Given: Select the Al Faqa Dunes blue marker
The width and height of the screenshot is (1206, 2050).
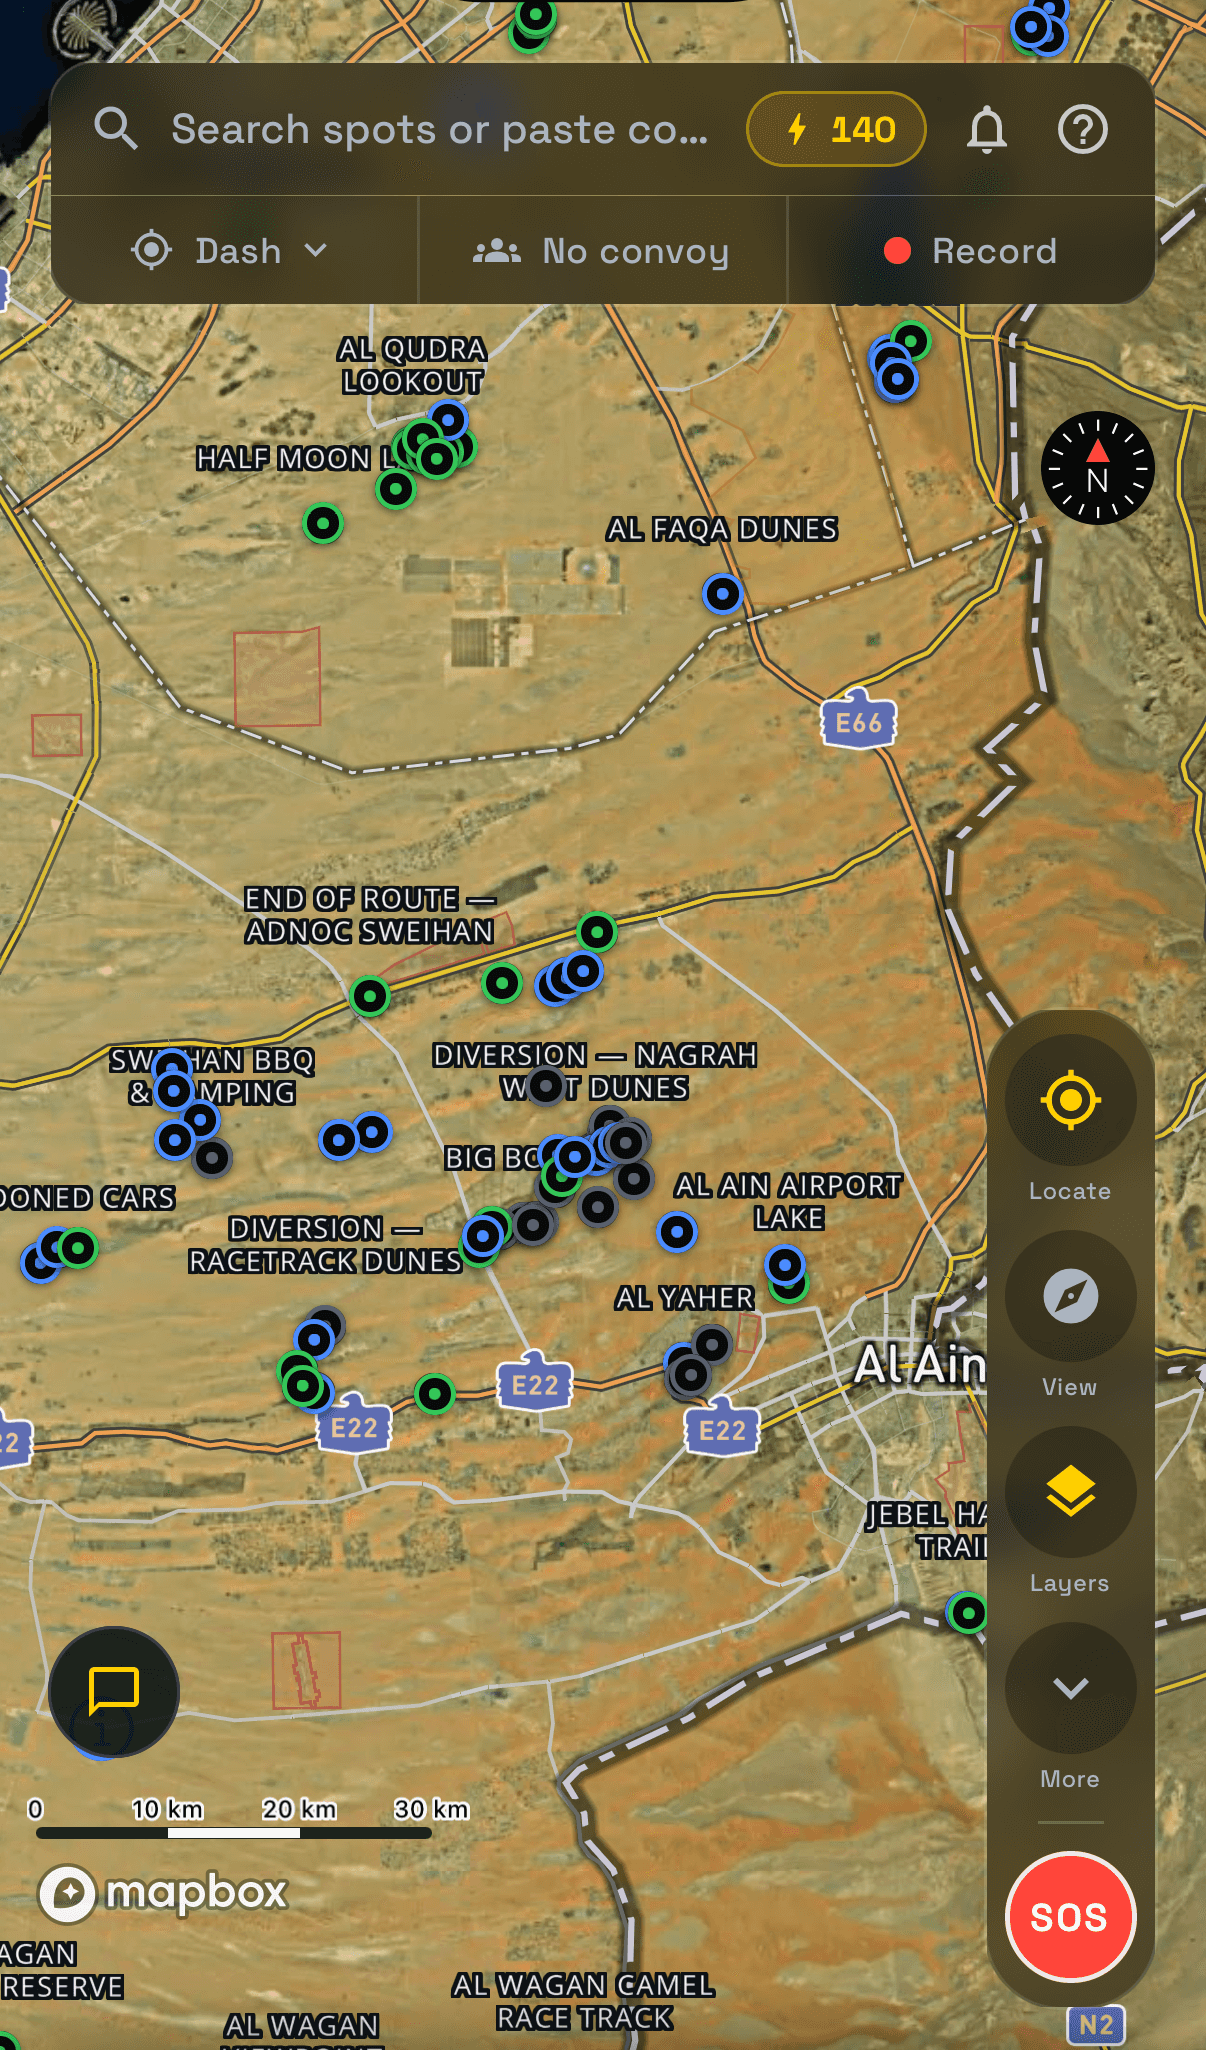Looking at the screenshot, I should coord(722,594).
